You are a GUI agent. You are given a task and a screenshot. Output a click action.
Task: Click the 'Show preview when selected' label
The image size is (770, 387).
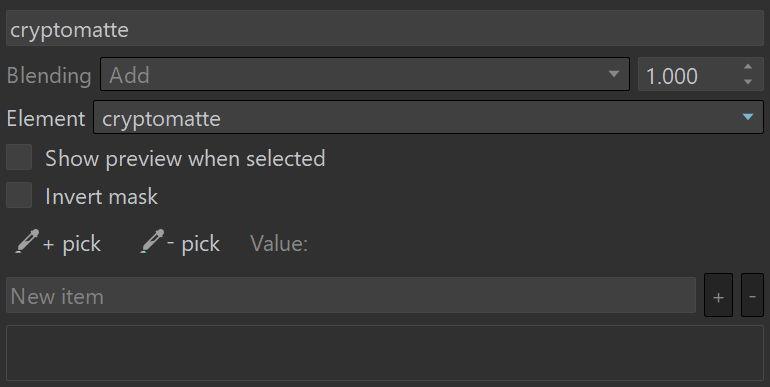pyautogui.click(x=185, y=159)
